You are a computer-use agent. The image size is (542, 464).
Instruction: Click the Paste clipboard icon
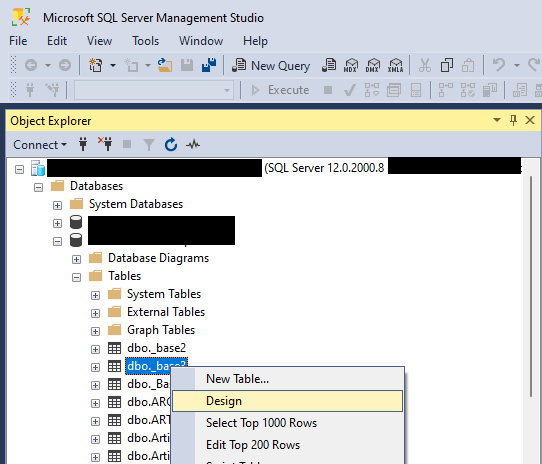coord(468,65)
